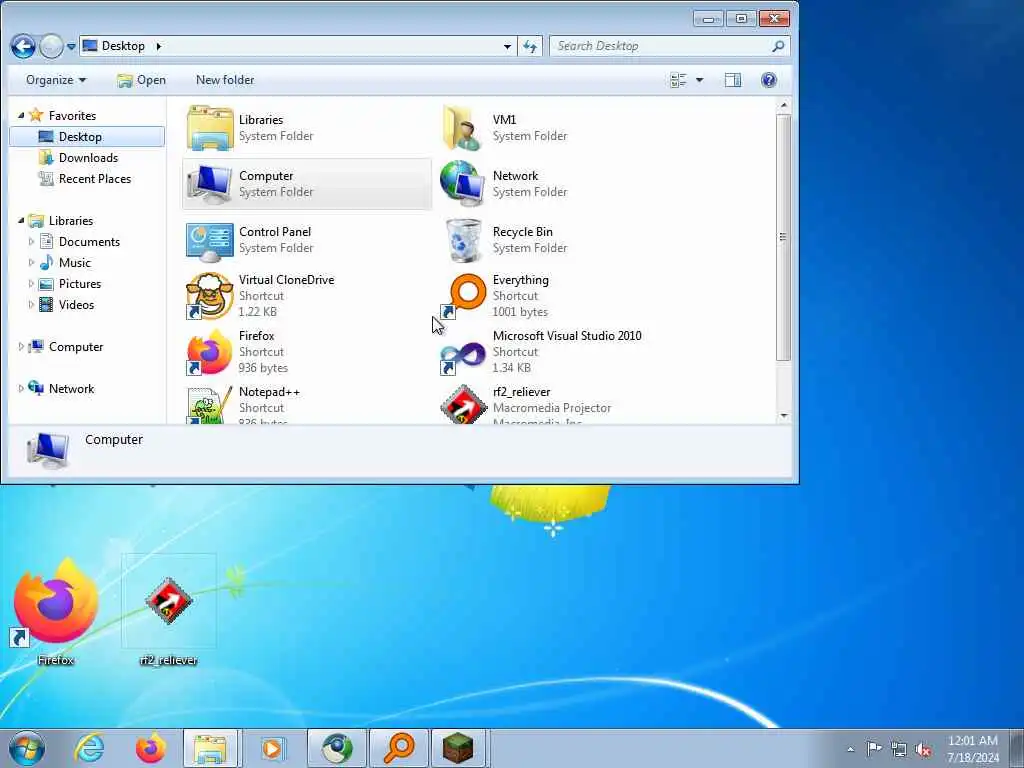This screenshot has width=1024, height=768.
Task: Open the change-view options dropdown arrow
Action: click(x=699, y=80)
